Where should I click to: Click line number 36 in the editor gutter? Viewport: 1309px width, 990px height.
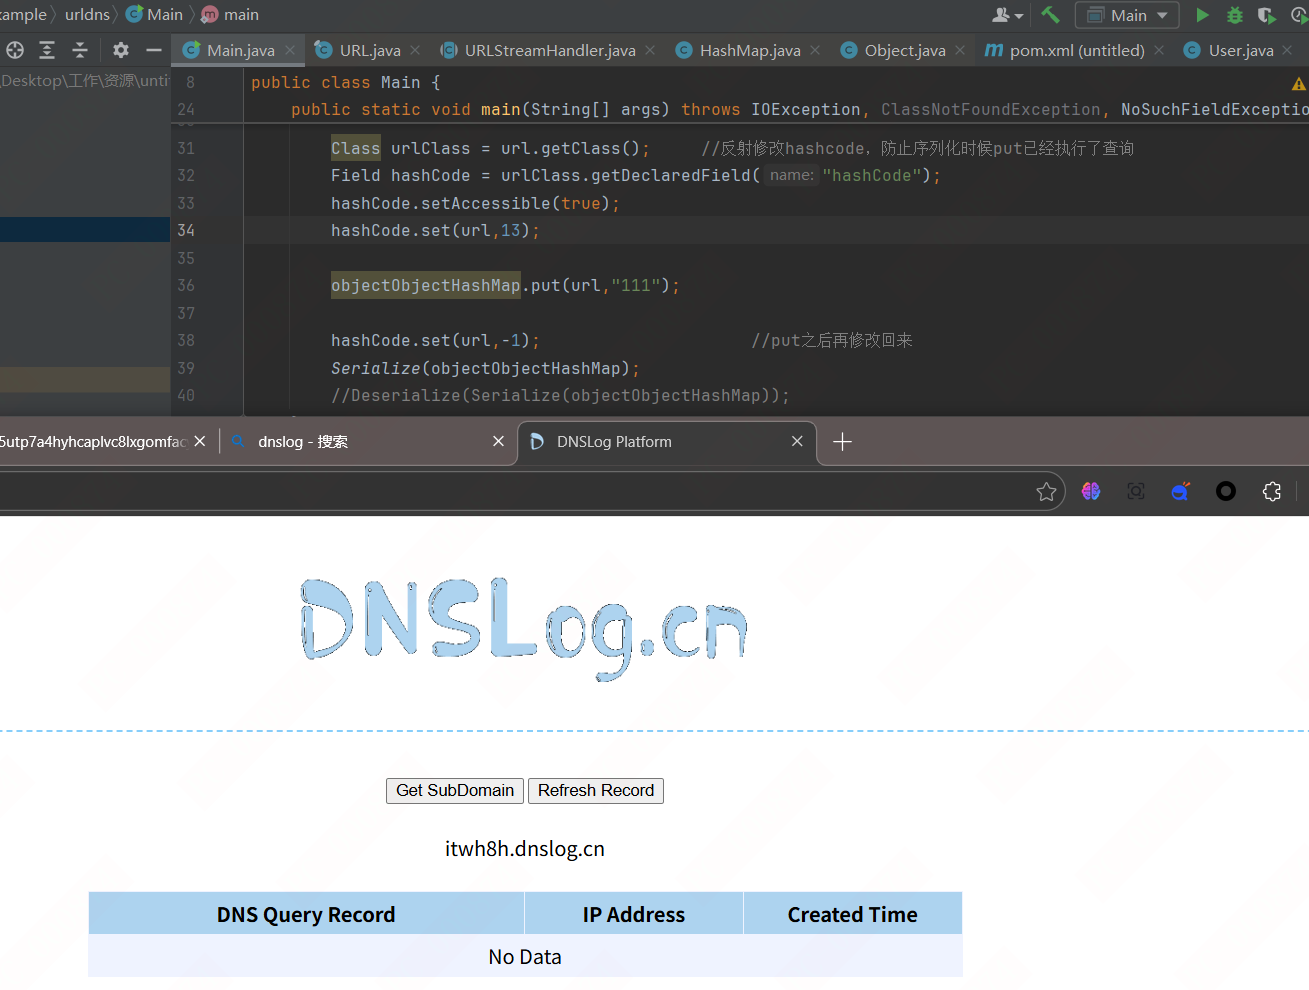(186, 285)
